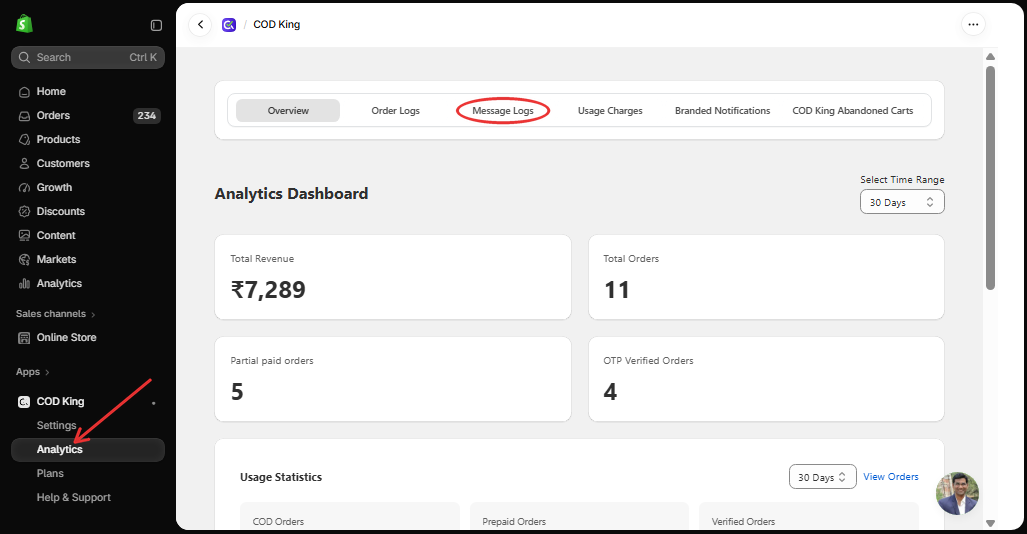The width and height of the screenshot is (1027, 534).
Task: Click the Prepaid Orders card label
Action: (514, 522)
